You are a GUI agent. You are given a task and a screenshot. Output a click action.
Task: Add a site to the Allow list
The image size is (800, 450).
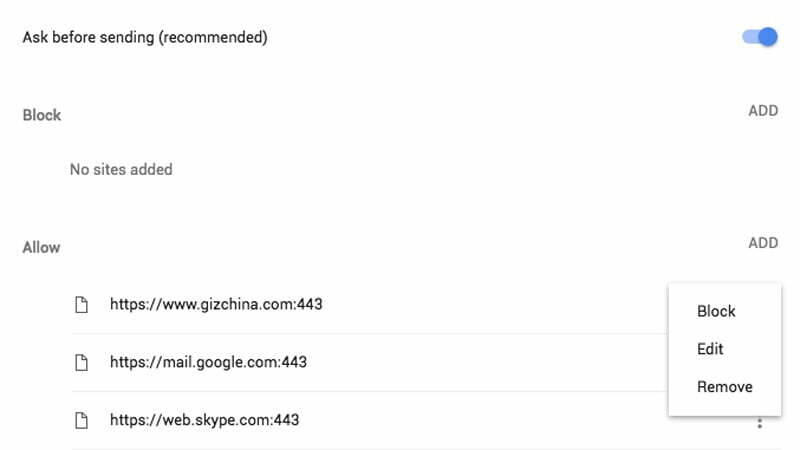763,243
